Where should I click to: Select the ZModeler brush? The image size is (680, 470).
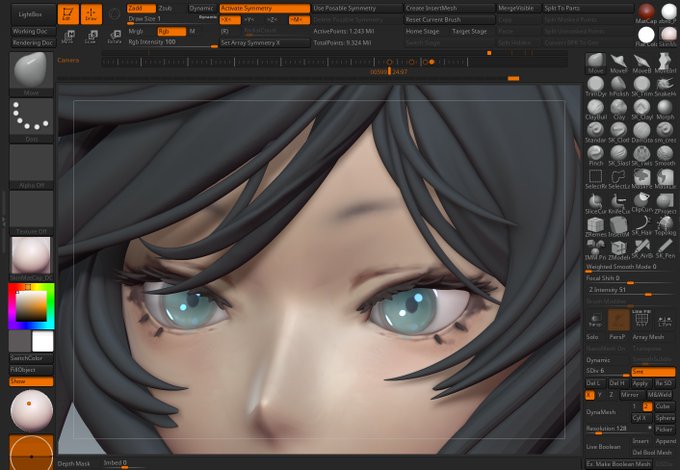pos(618,250)
